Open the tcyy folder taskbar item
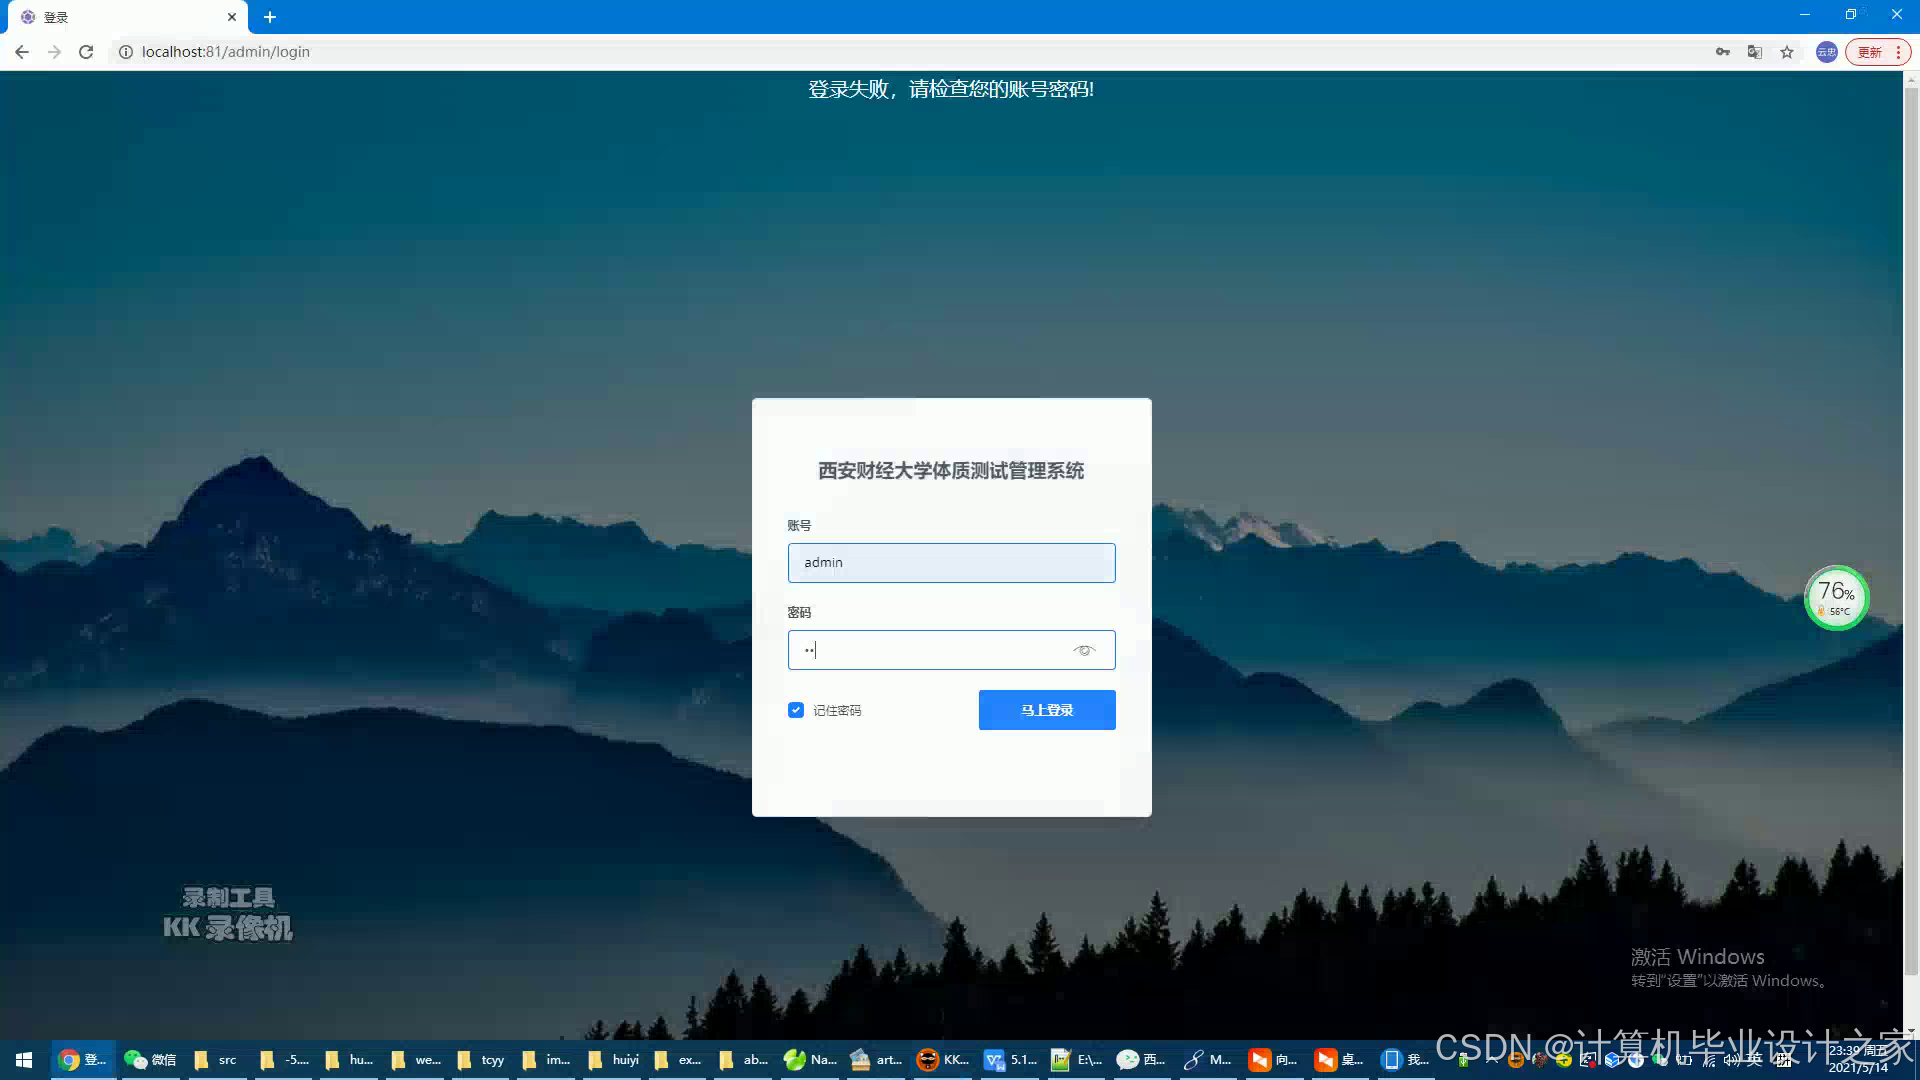The height and width of the screenshot is (1080, 1920). [481, 1060]
